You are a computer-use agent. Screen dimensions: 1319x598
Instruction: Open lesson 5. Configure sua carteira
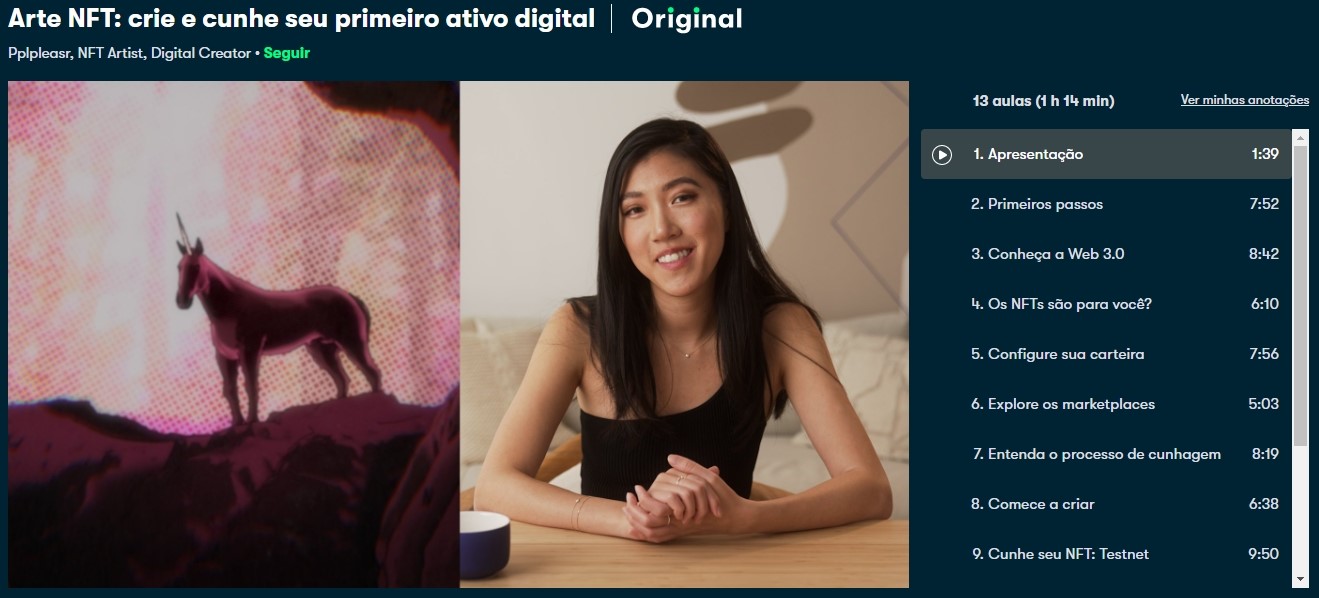point(1106,354)
